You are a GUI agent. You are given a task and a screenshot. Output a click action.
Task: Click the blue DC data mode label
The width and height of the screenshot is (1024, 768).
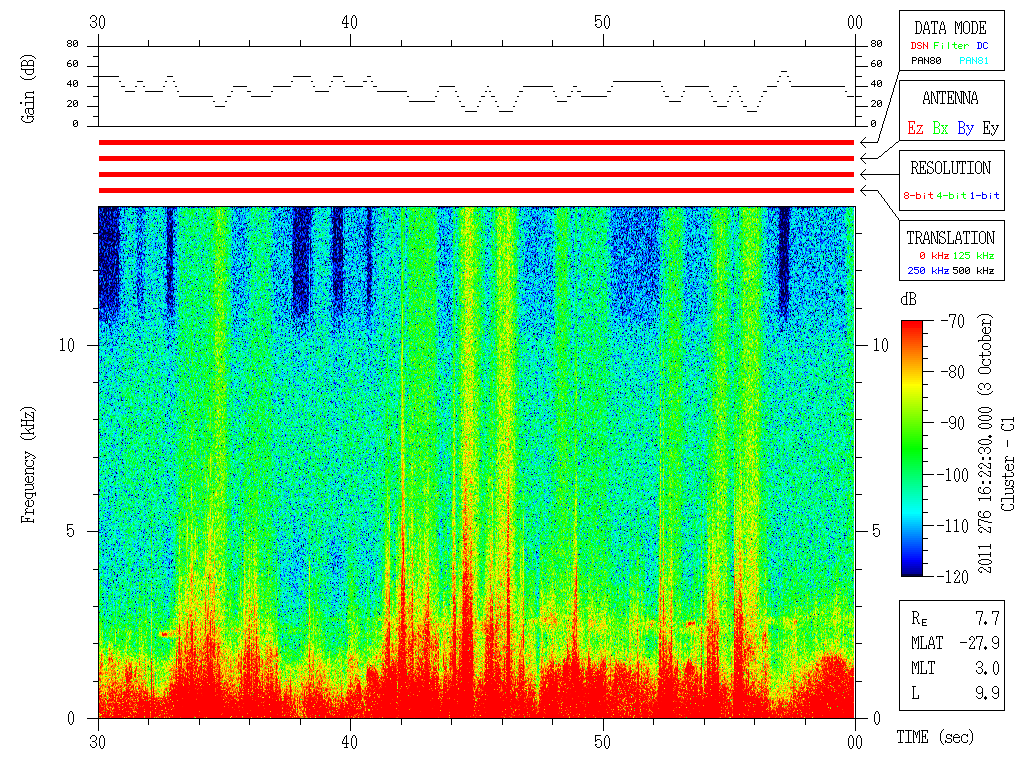(982, 46)
